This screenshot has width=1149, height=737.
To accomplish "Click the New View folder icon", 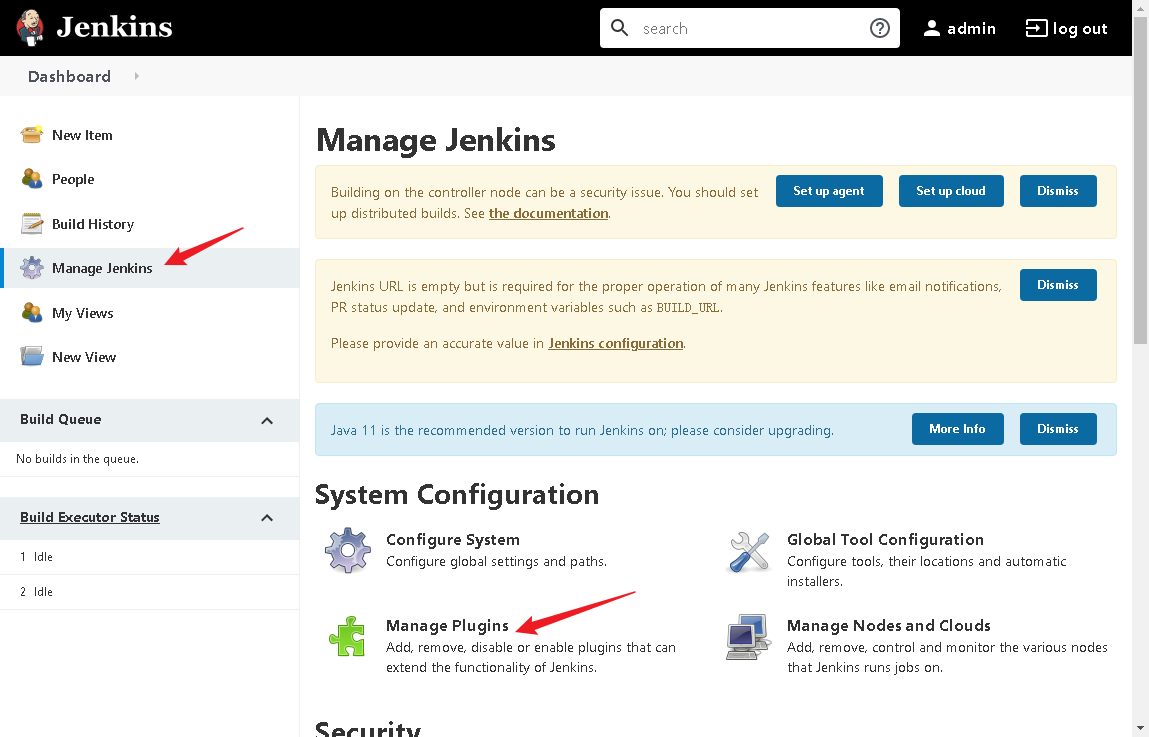I will click(32, 357).
